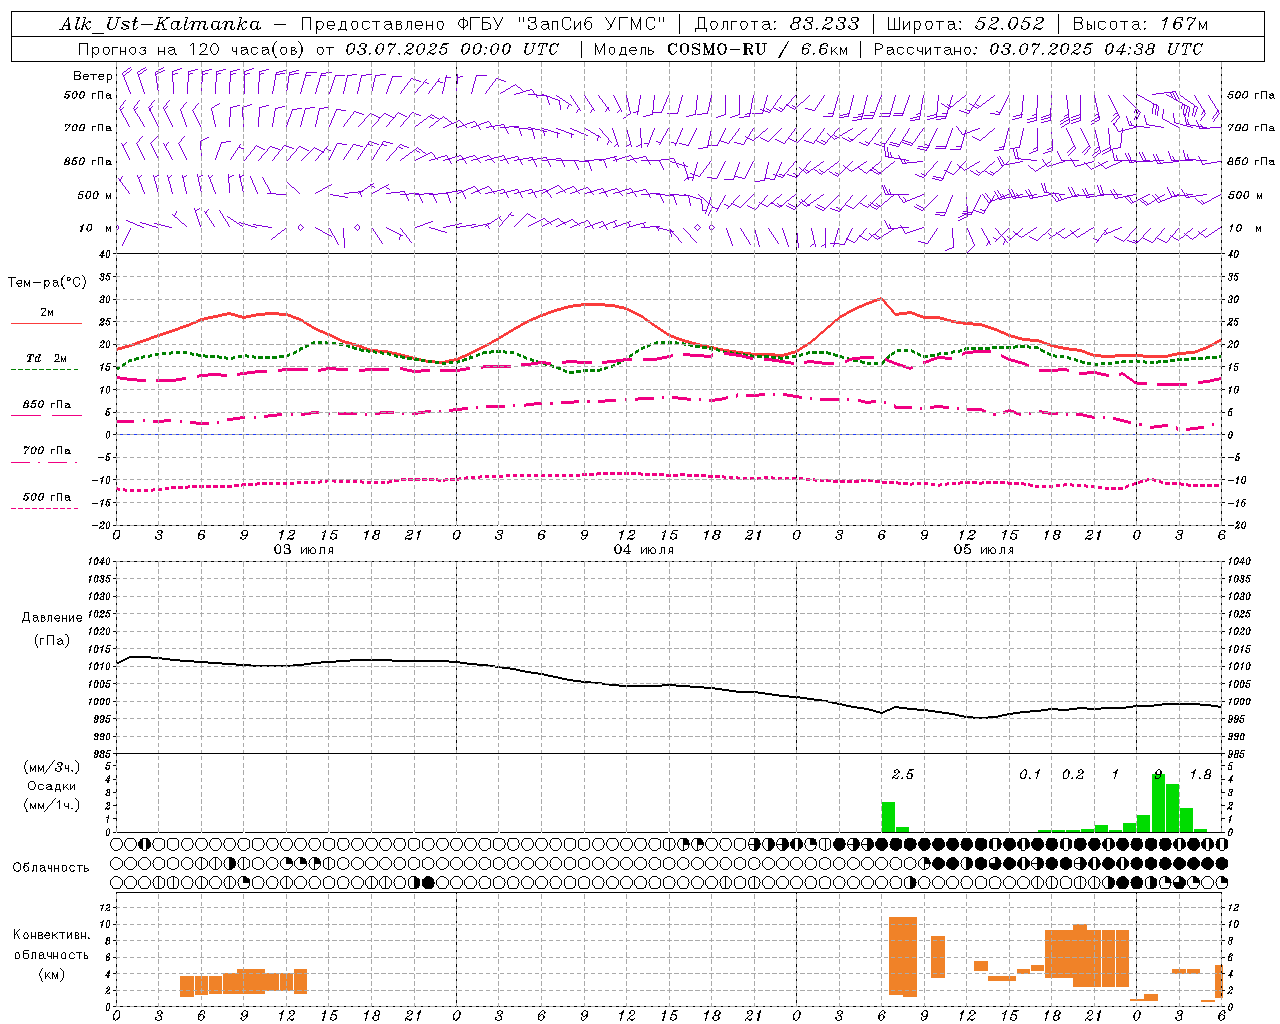Click the Модель COSMO-RU / 6.6км label

point(721,49)
